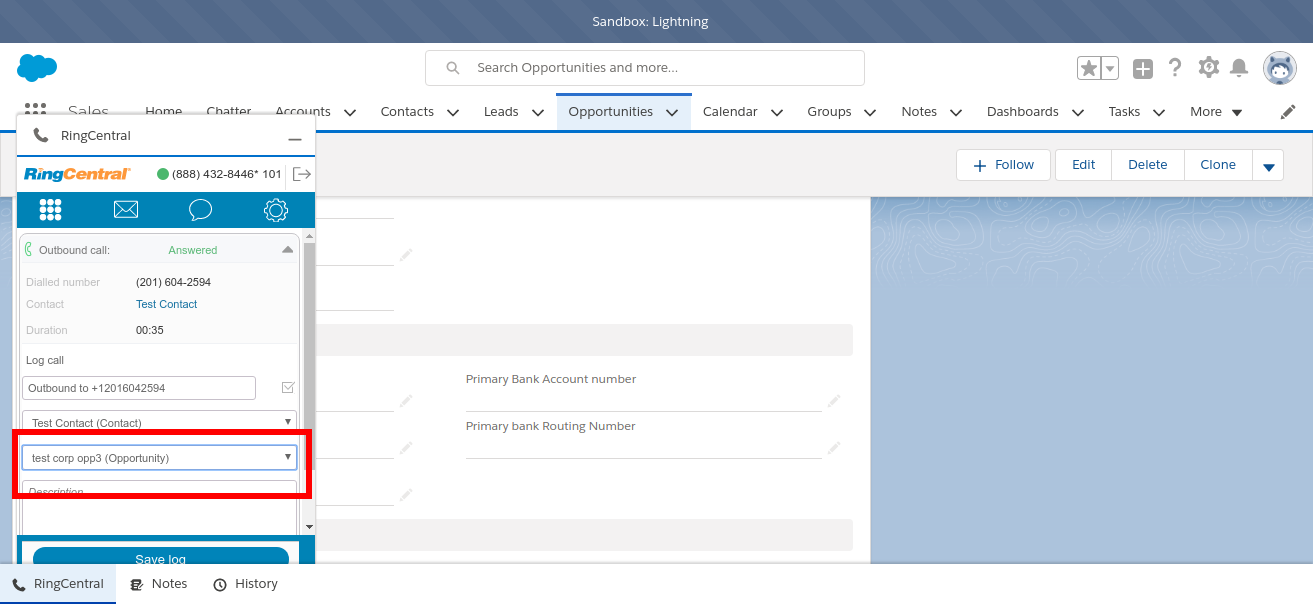The image size is (1313, 604).
Task: Open RingCentral chat bubble icon
Action: (200, 210)
